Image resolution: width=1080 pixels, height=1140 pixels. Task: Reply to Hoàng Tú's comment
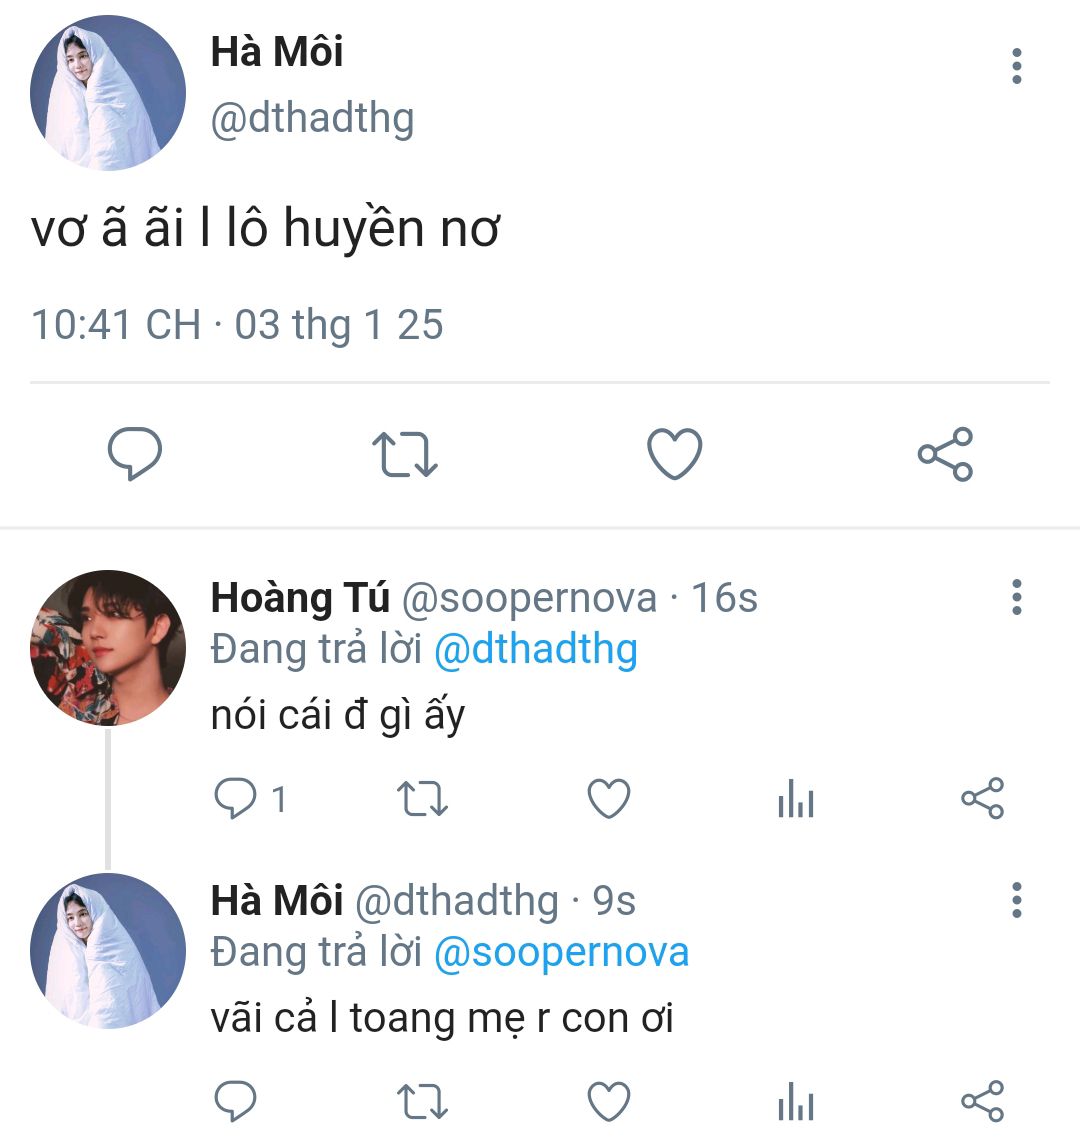(x=237, y=799)
